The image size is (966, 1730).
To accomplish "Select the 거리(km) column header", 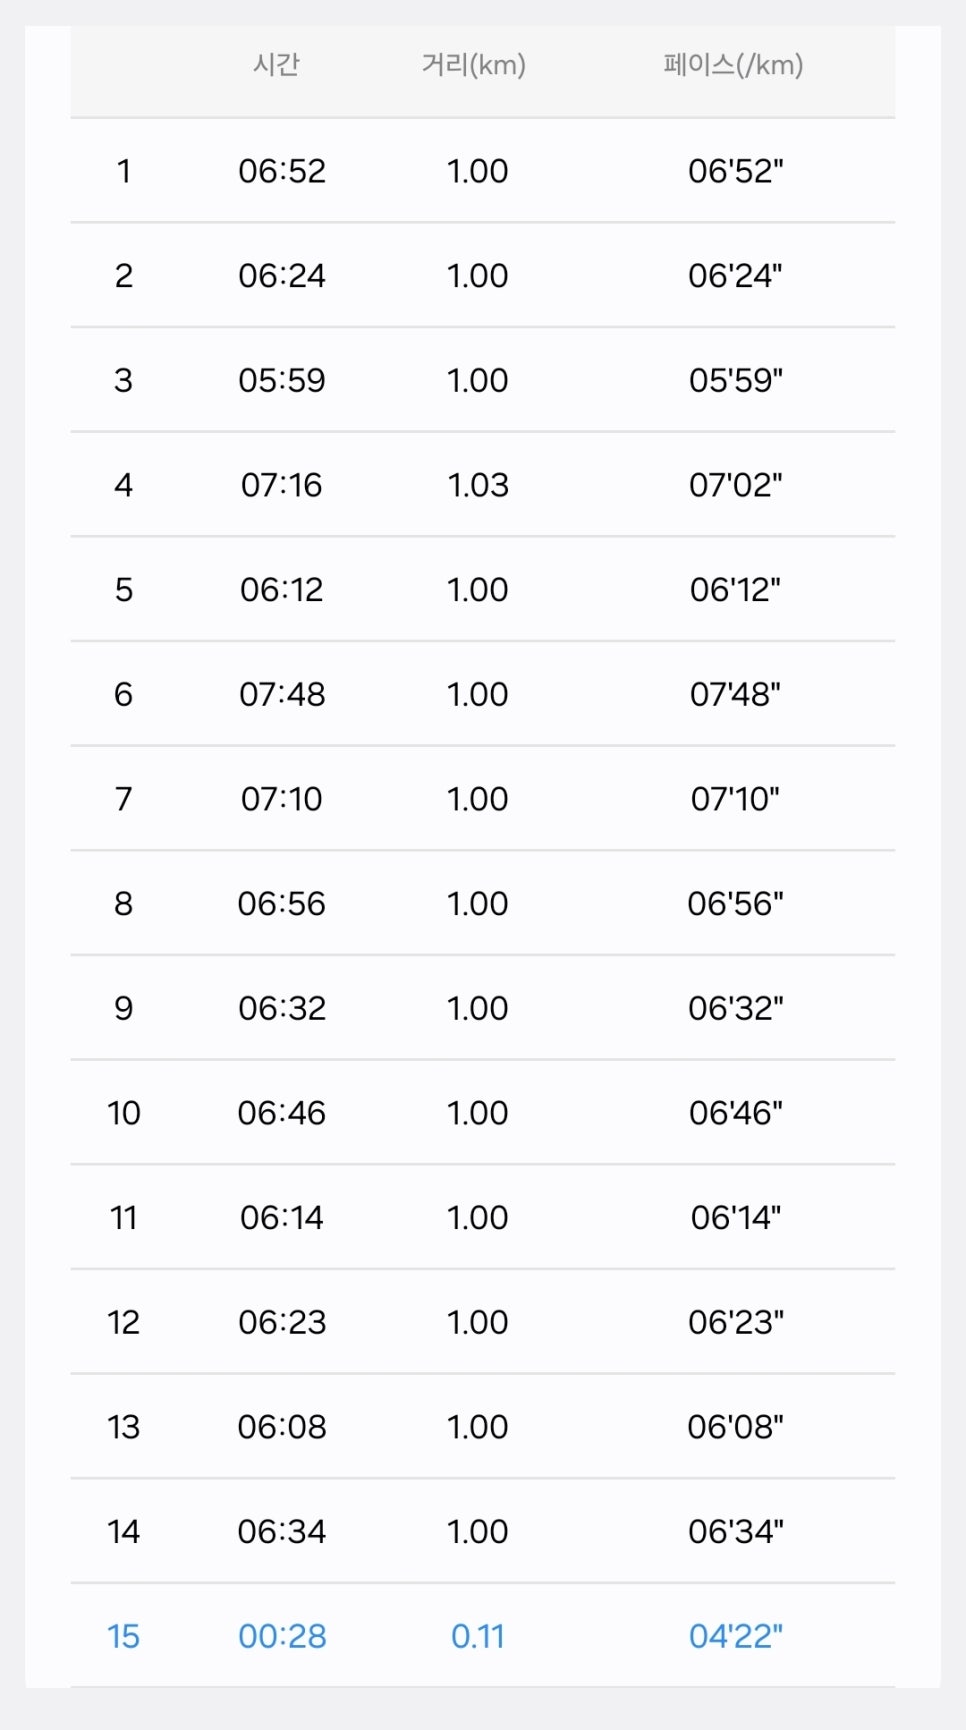I will point(474,65).
